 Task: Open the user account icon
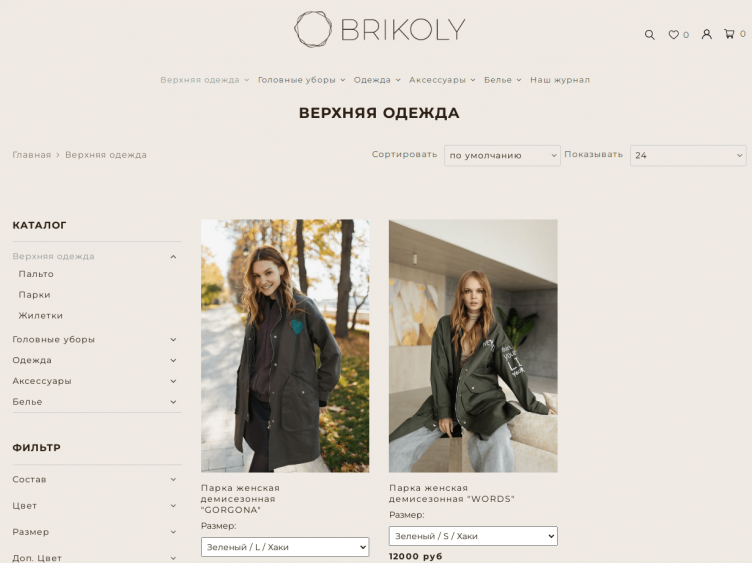[x=706, y=34]
